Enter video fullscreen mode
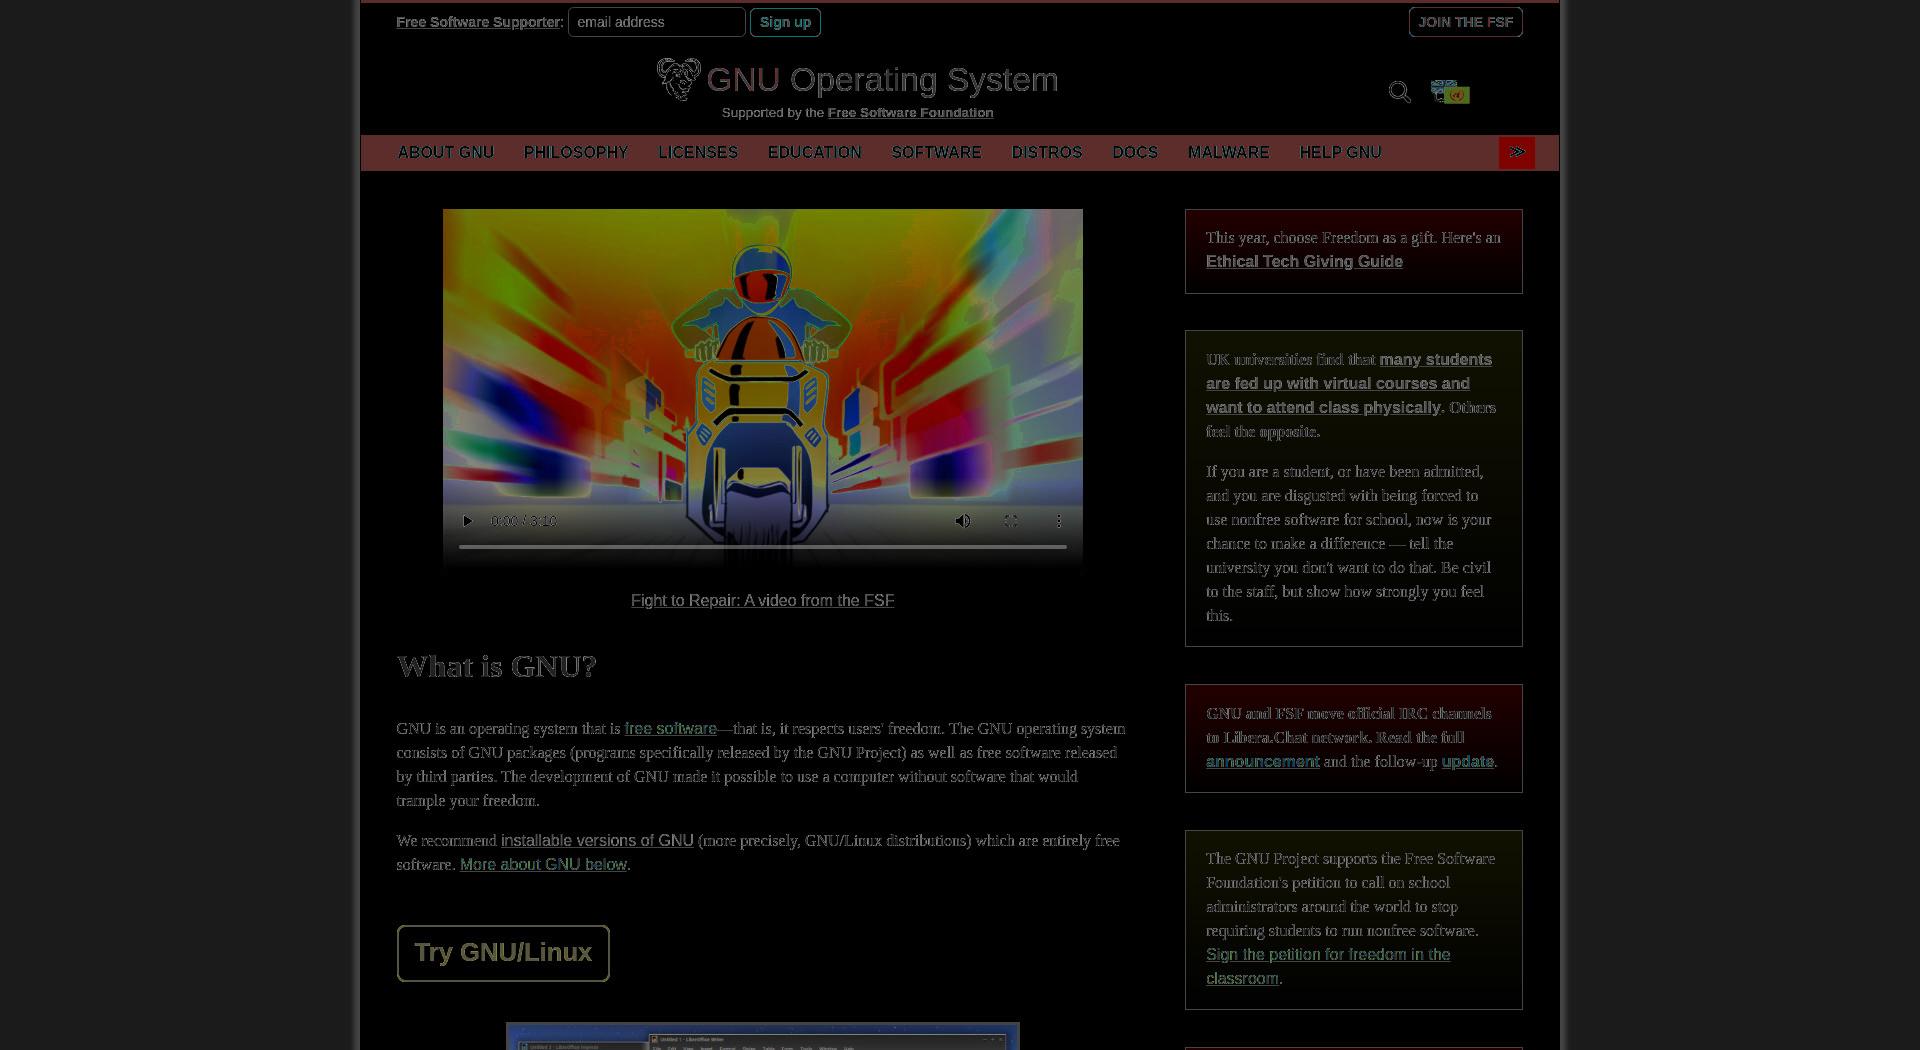The height and width of the screenshot is (1050, 1920). (x=1011, y=521)
